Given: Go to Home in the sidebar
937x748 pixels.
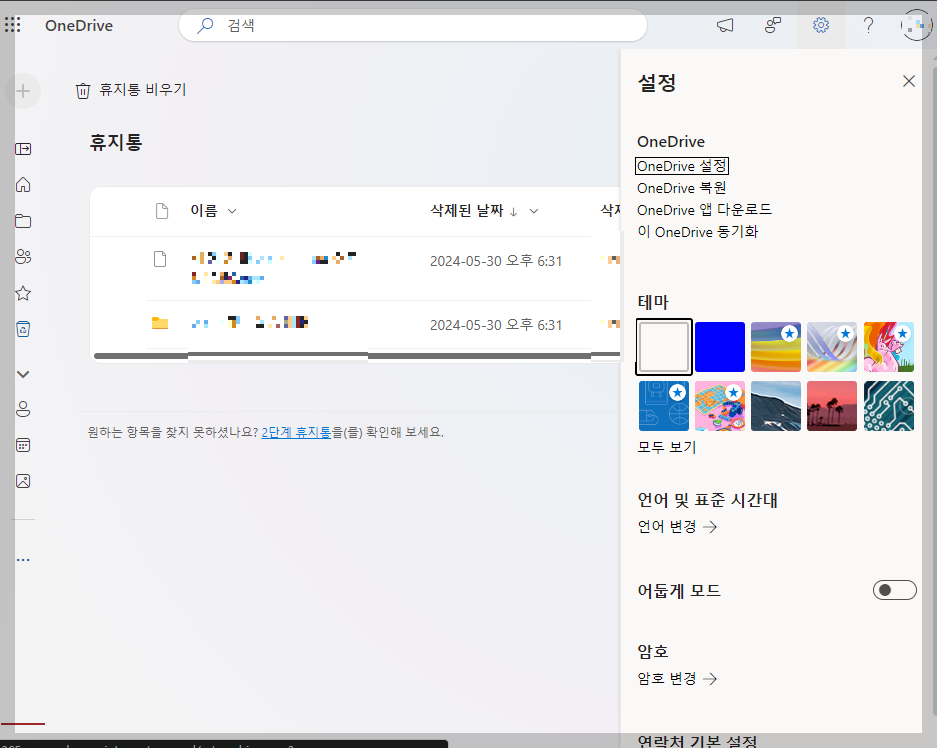Looking at the screenshot, I should point(23,185).
